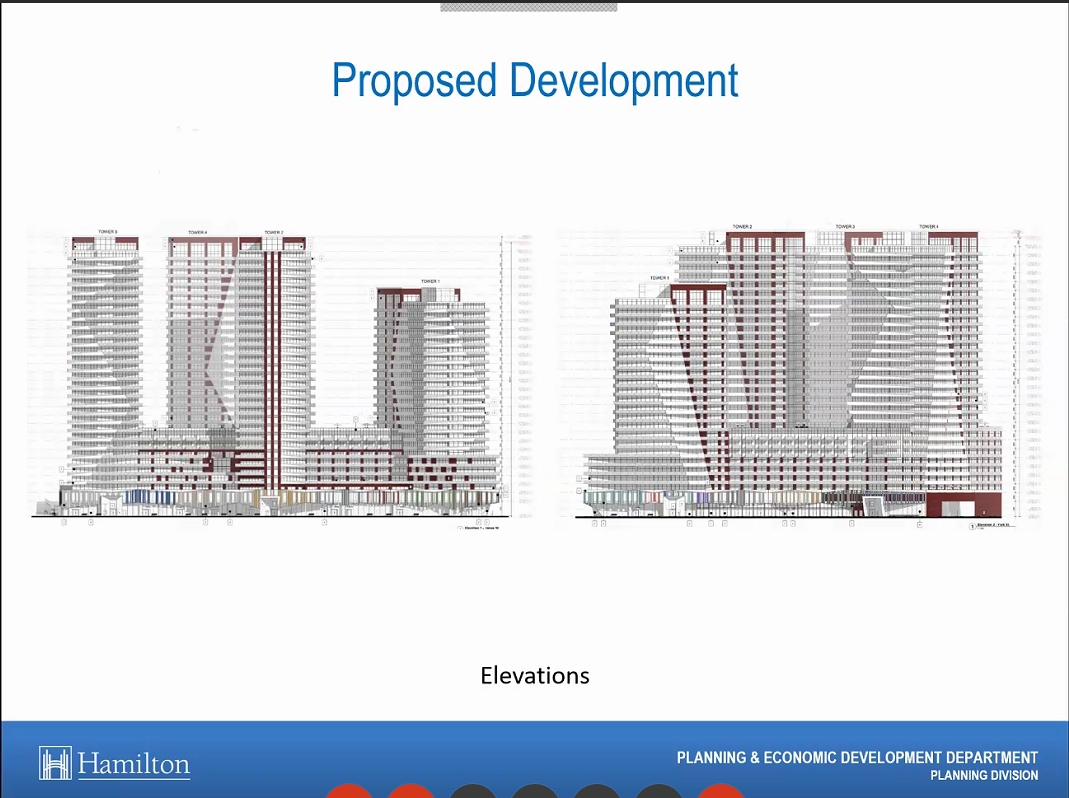Click the Hamilton wordmark in footer
The image size is (1069, 798).
[x=133, y=766]
